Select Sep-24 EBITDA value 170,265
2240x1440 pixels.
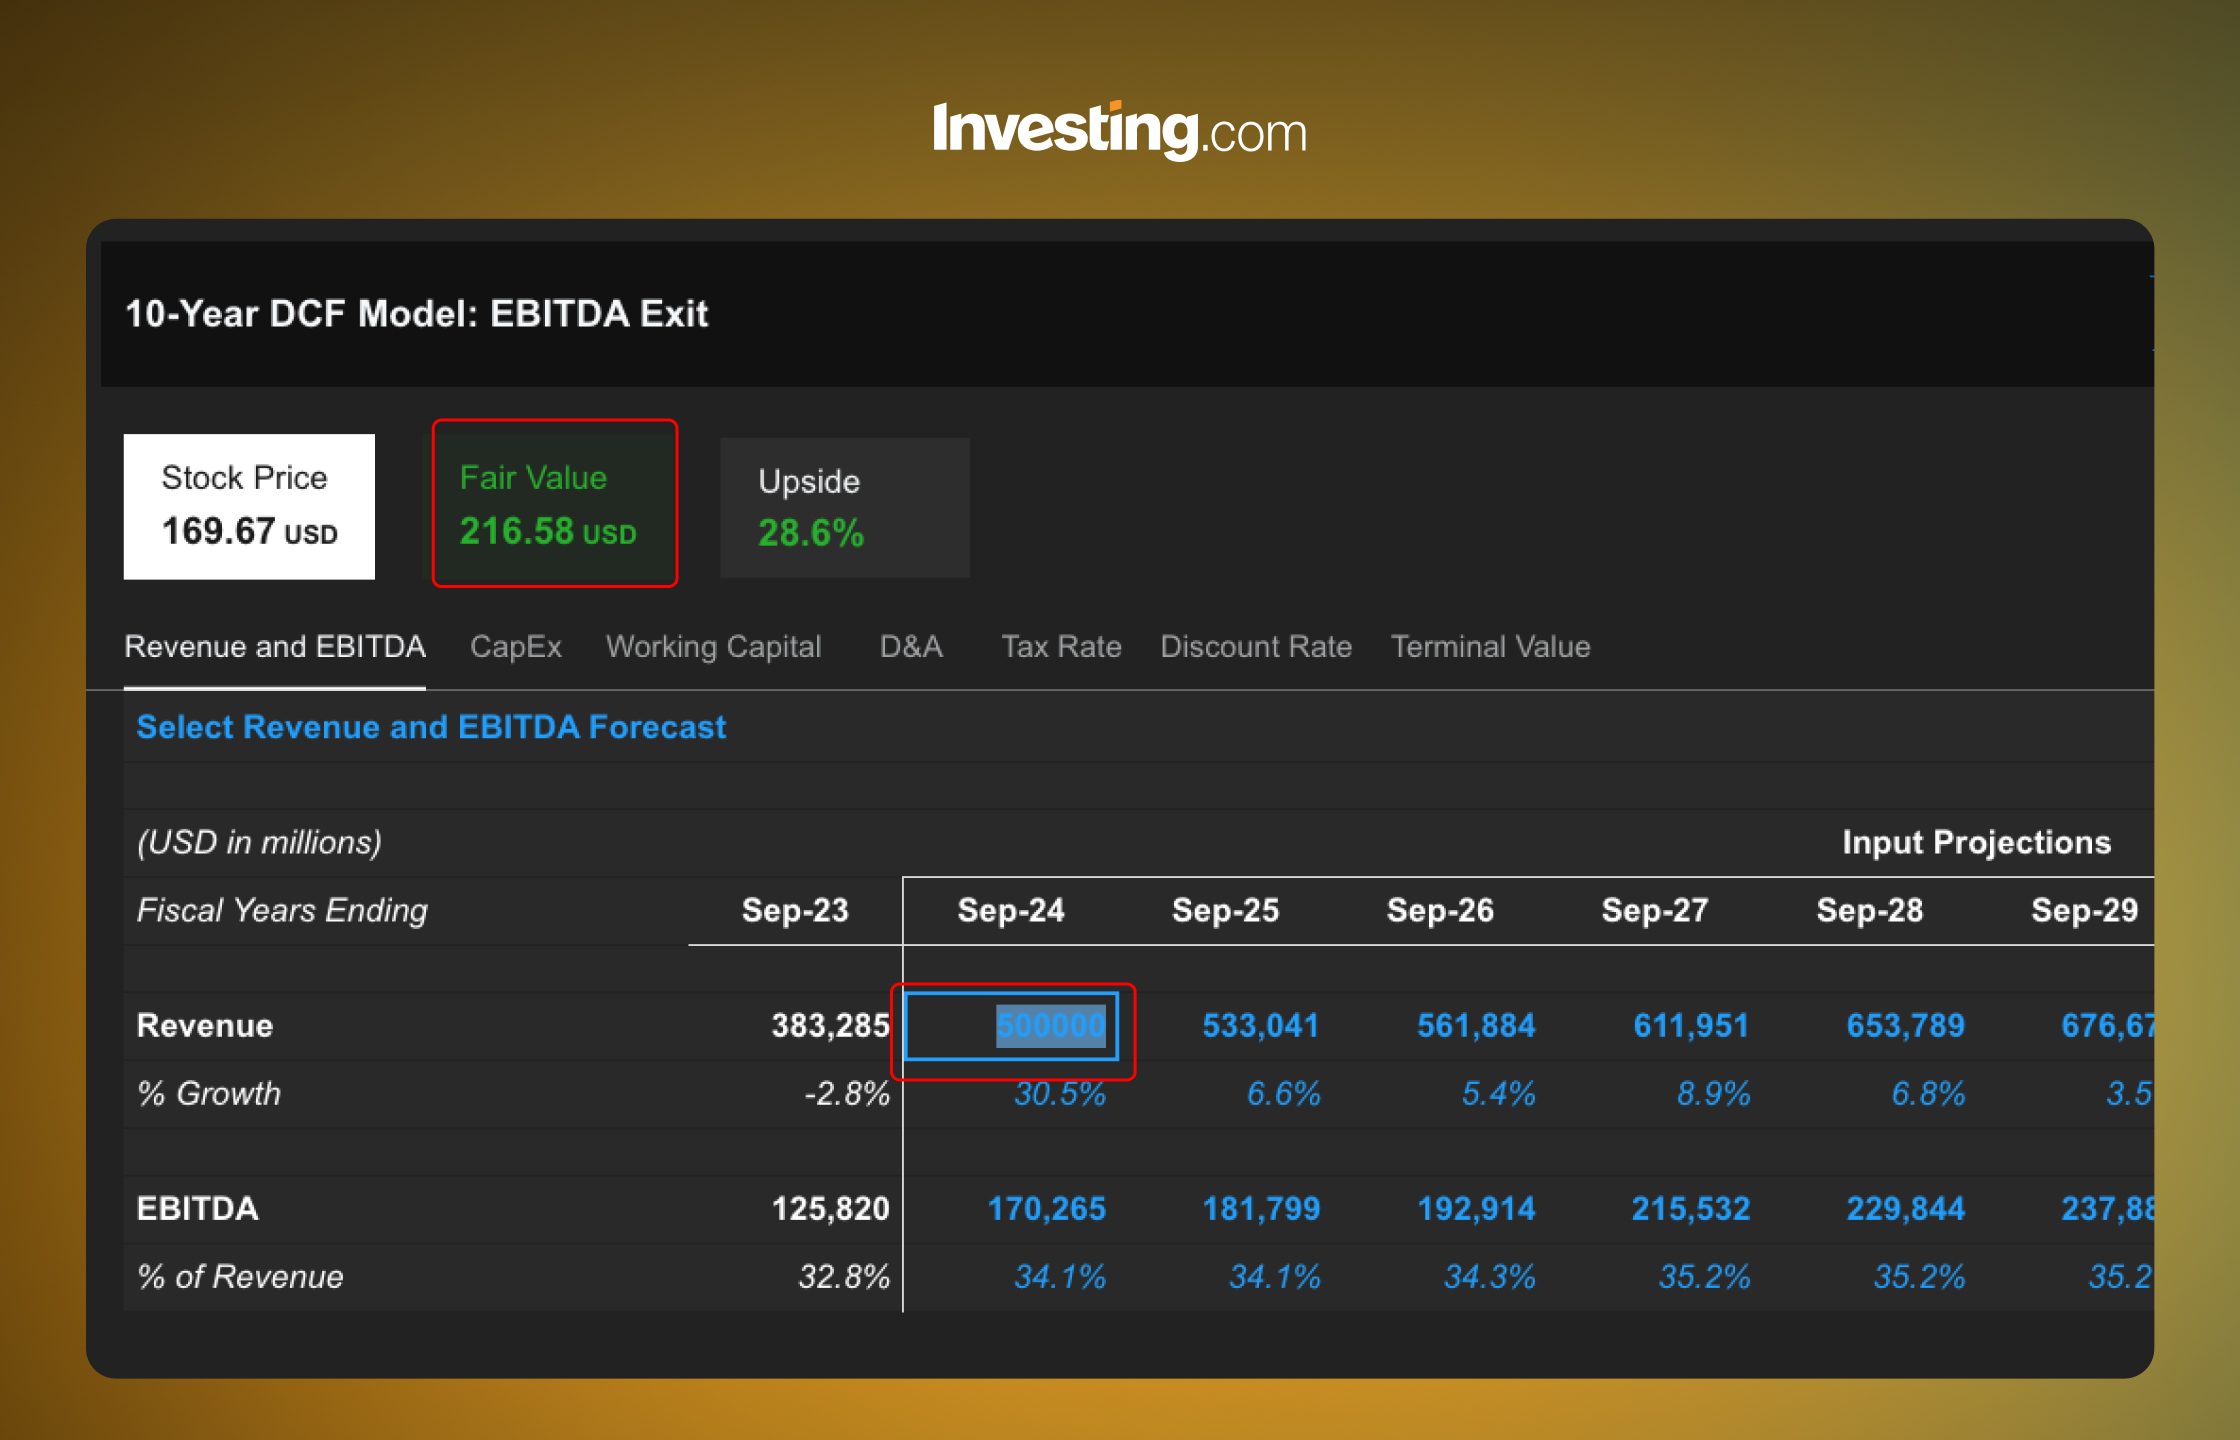(1046, 1208)
